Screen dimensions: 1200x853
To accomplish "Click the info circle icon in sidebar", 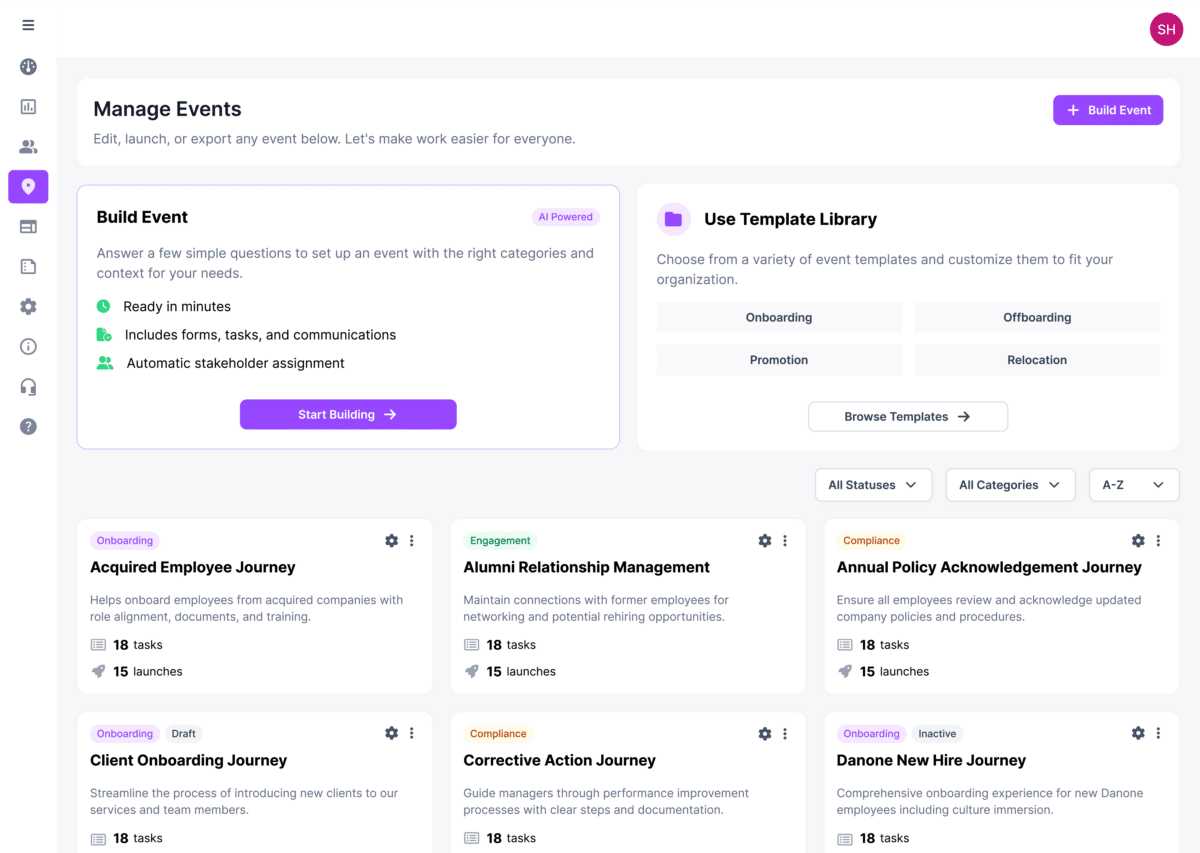I will [28, 347].
